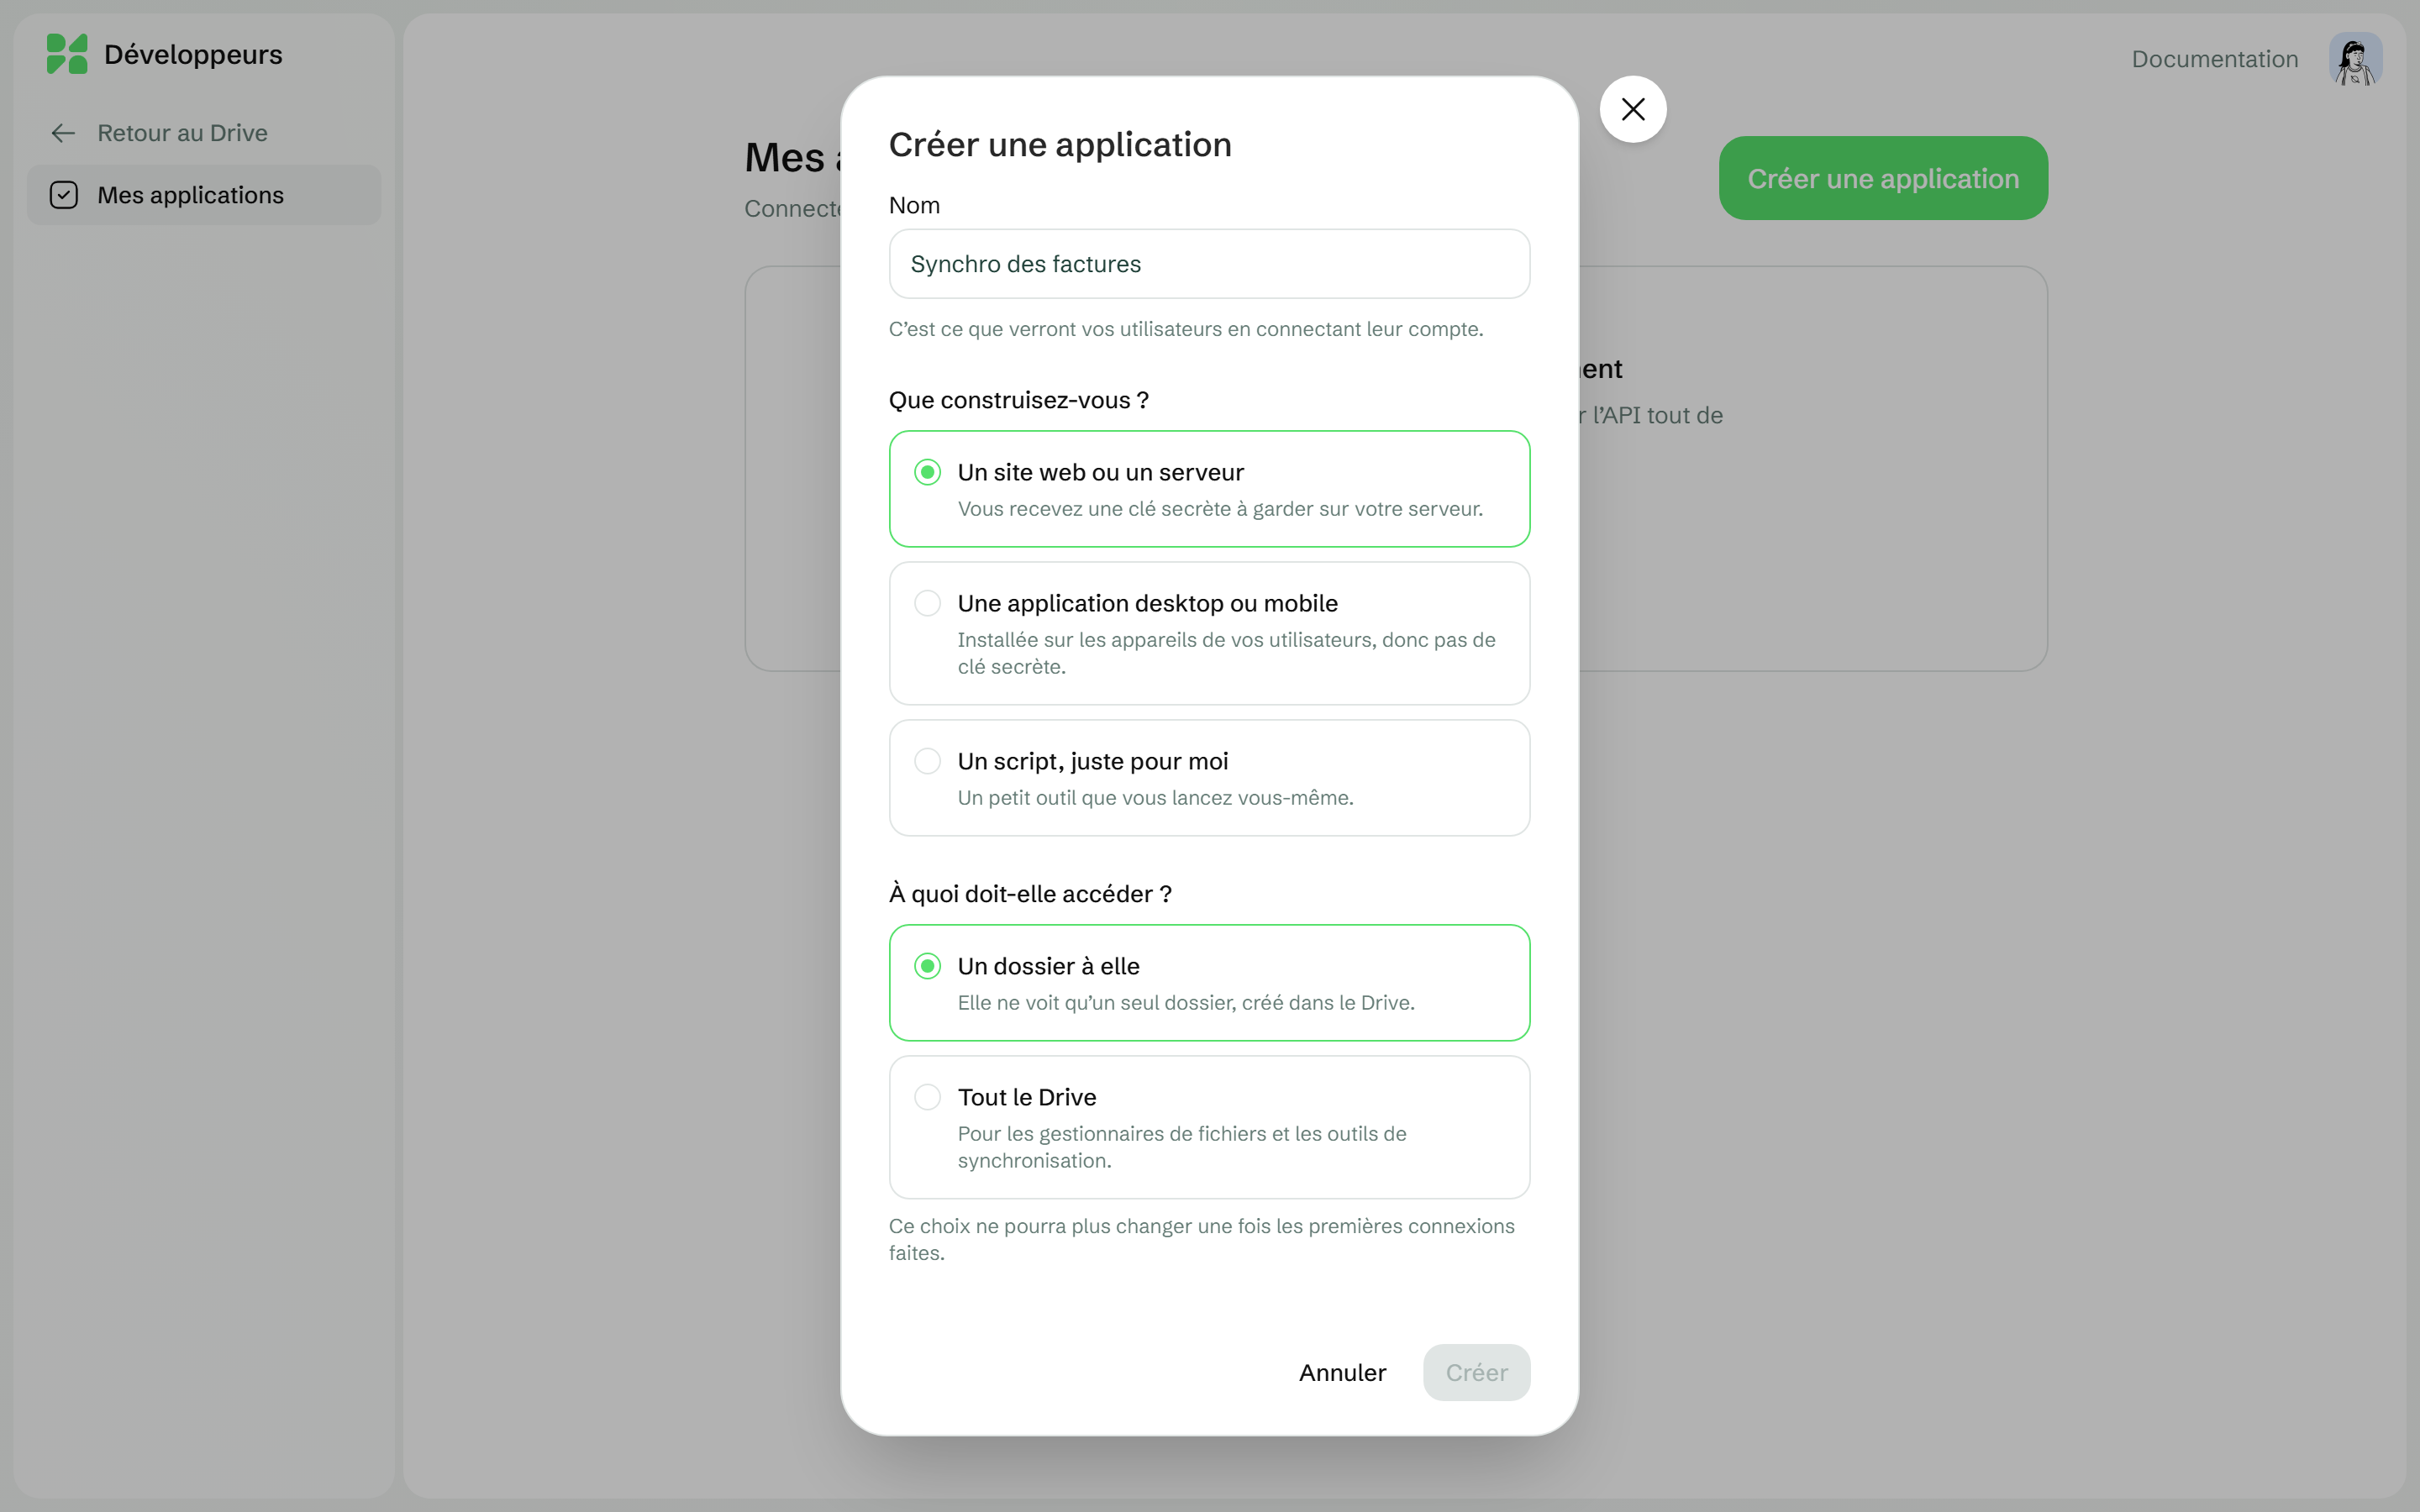This screenshot has height=1512, width=2420.
Task: Open the user avatar in top right
Action: [x=2355, y=59]
